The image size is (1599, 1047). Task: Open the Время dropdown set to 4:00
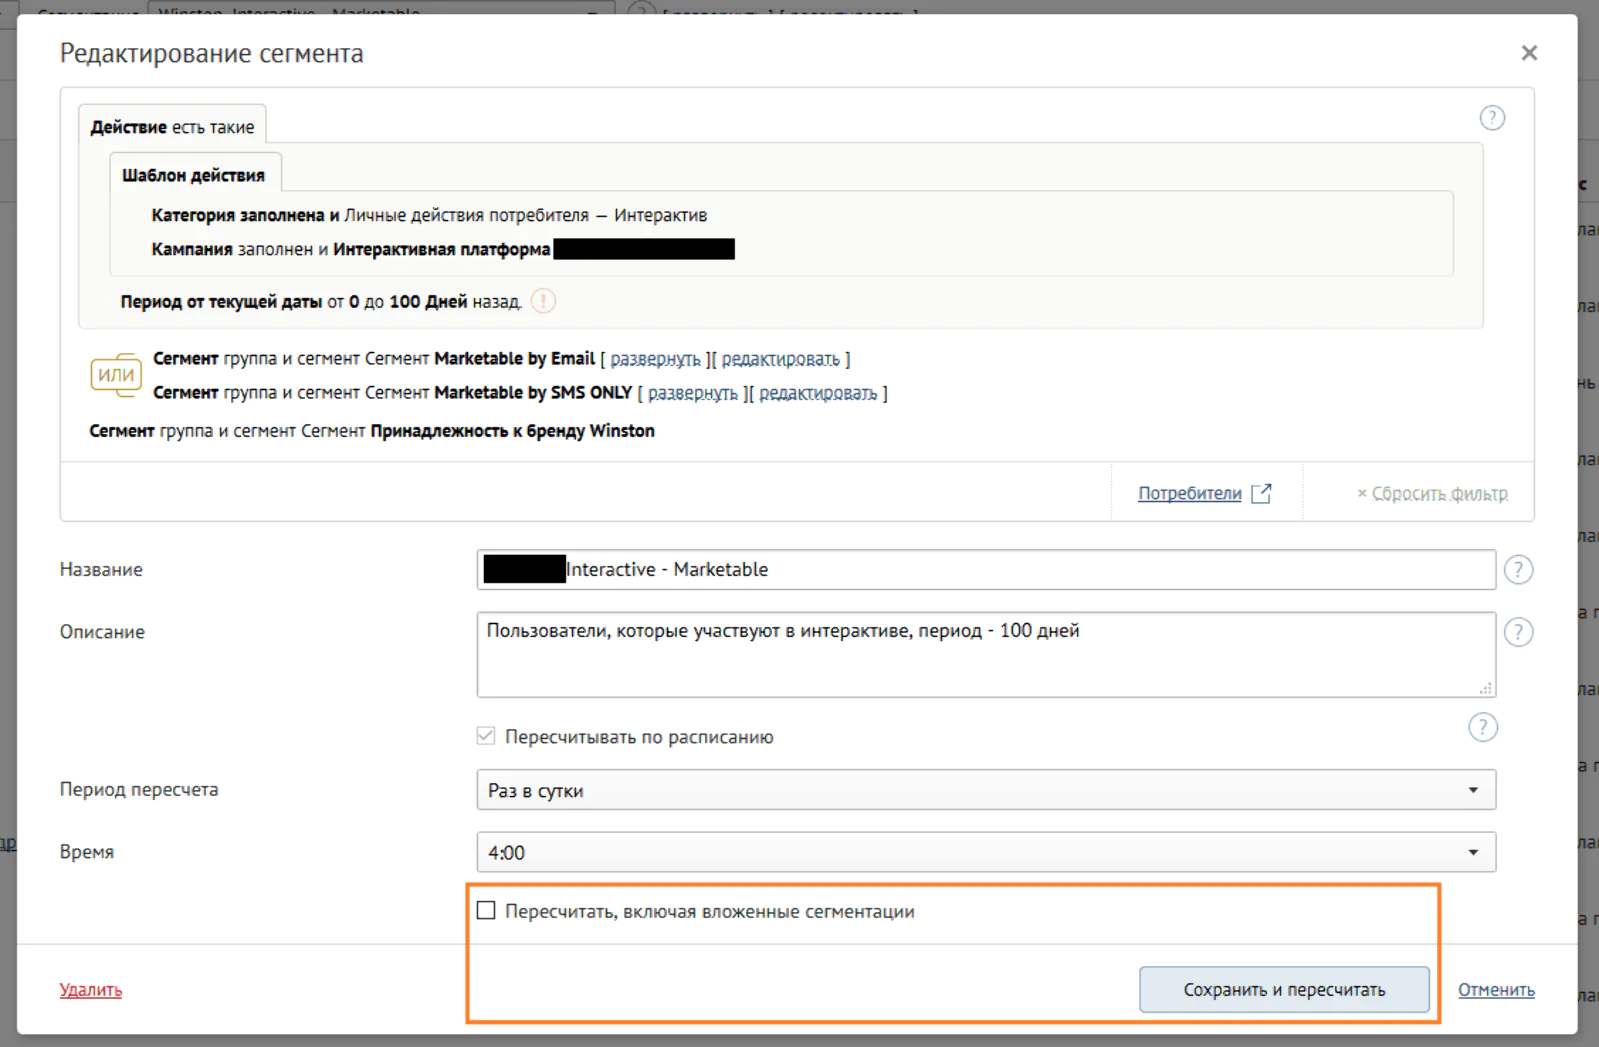(985, 853)
